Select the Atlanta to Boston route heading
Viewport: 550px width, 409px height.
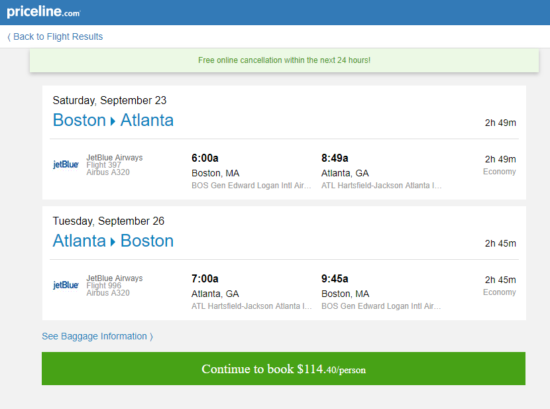[113, 241]
